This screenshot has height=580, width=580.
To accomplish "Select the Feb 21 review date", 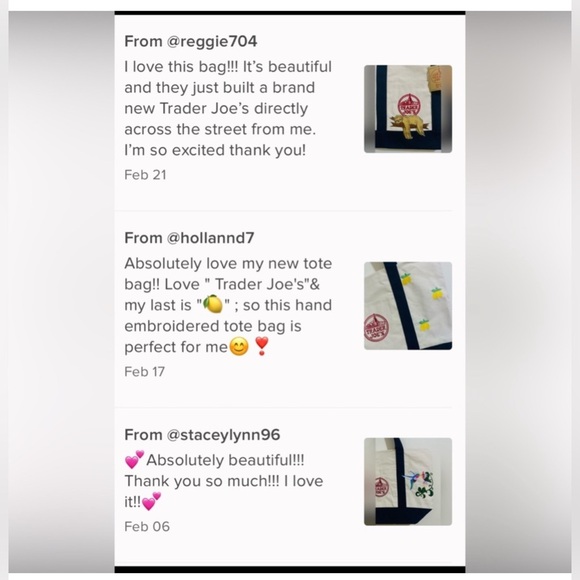I will pyautogui.click(x=145, y=175).
